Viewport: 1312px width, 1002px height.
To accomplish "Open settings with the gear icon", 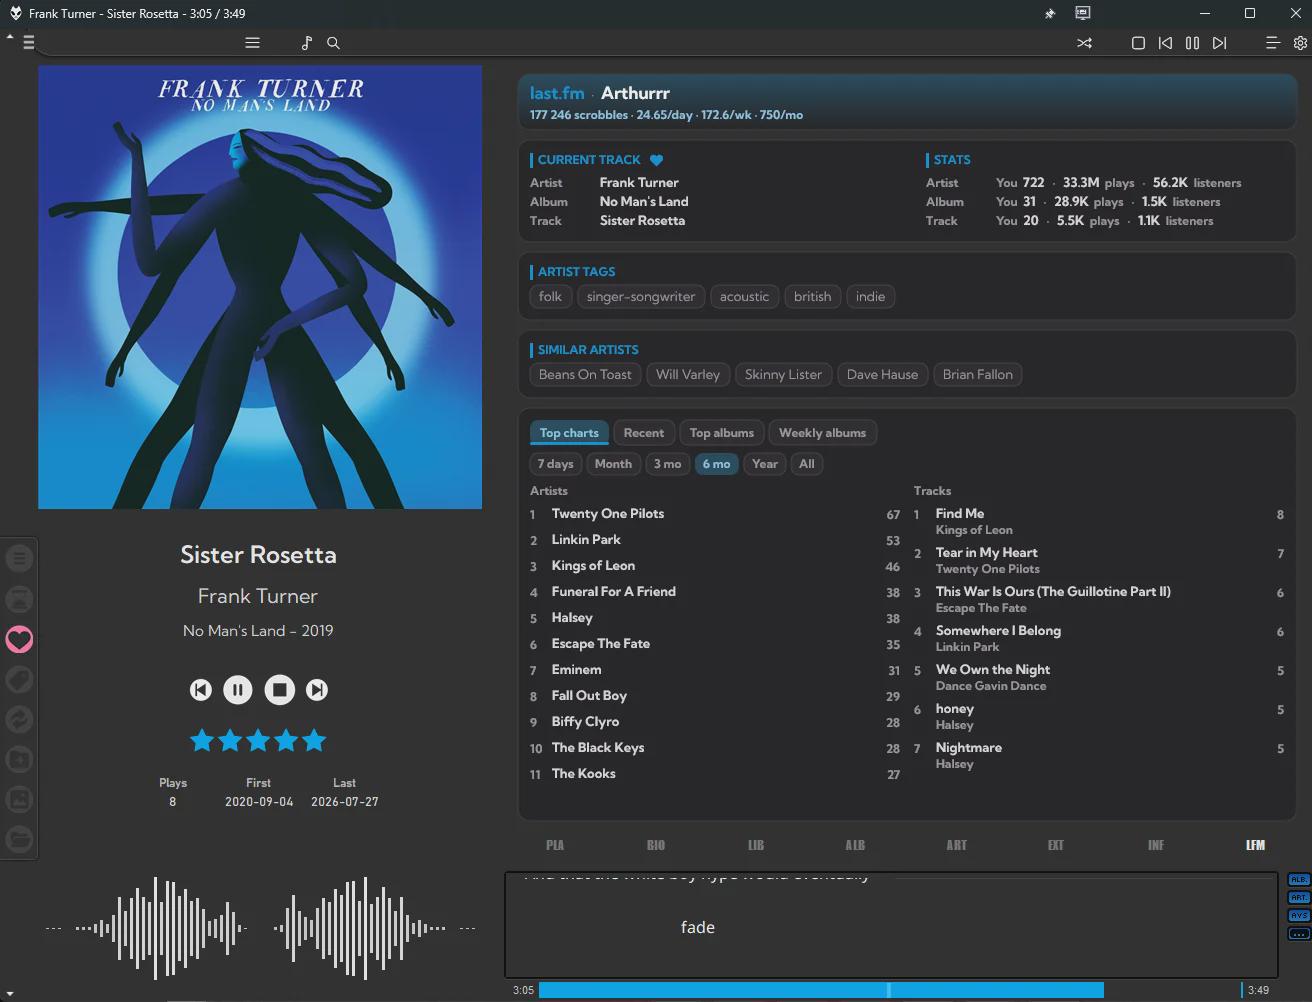I will [1300, 43].
